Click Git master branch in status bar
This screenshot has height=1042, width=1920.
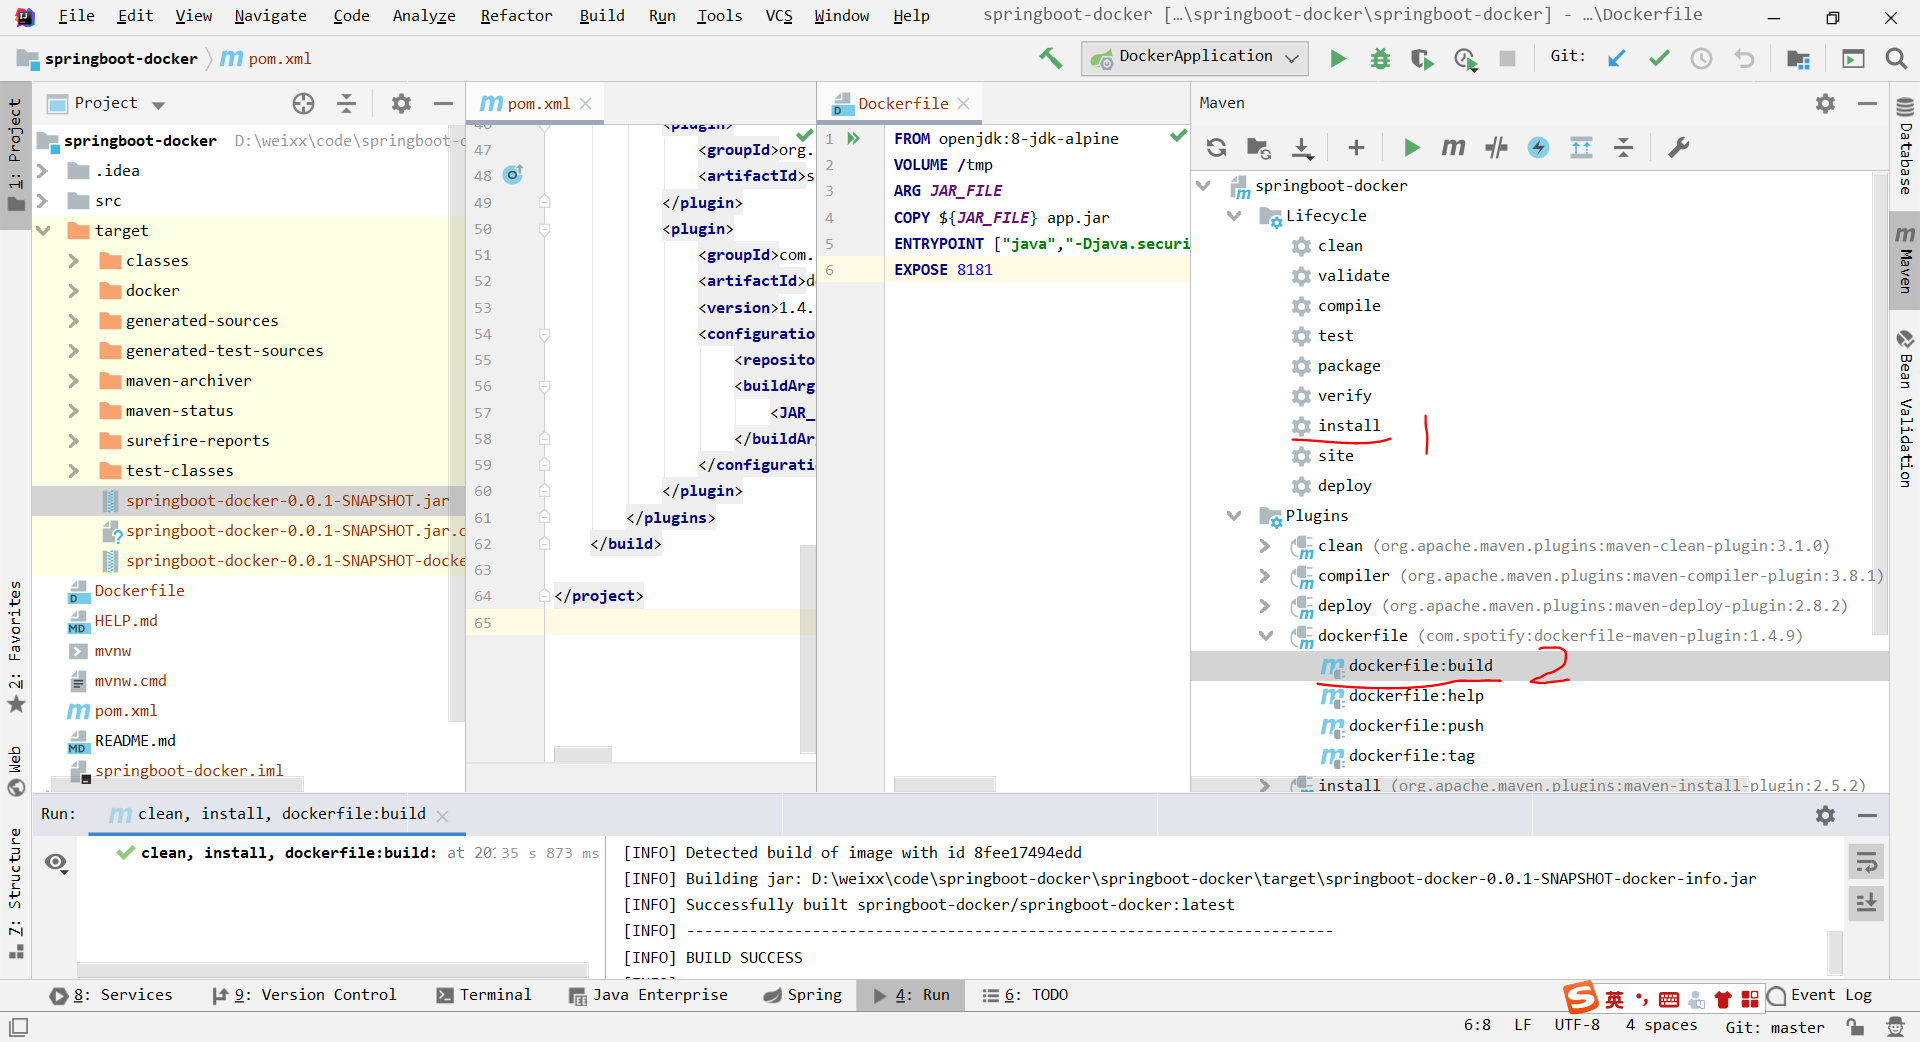pos(1774,1027)
